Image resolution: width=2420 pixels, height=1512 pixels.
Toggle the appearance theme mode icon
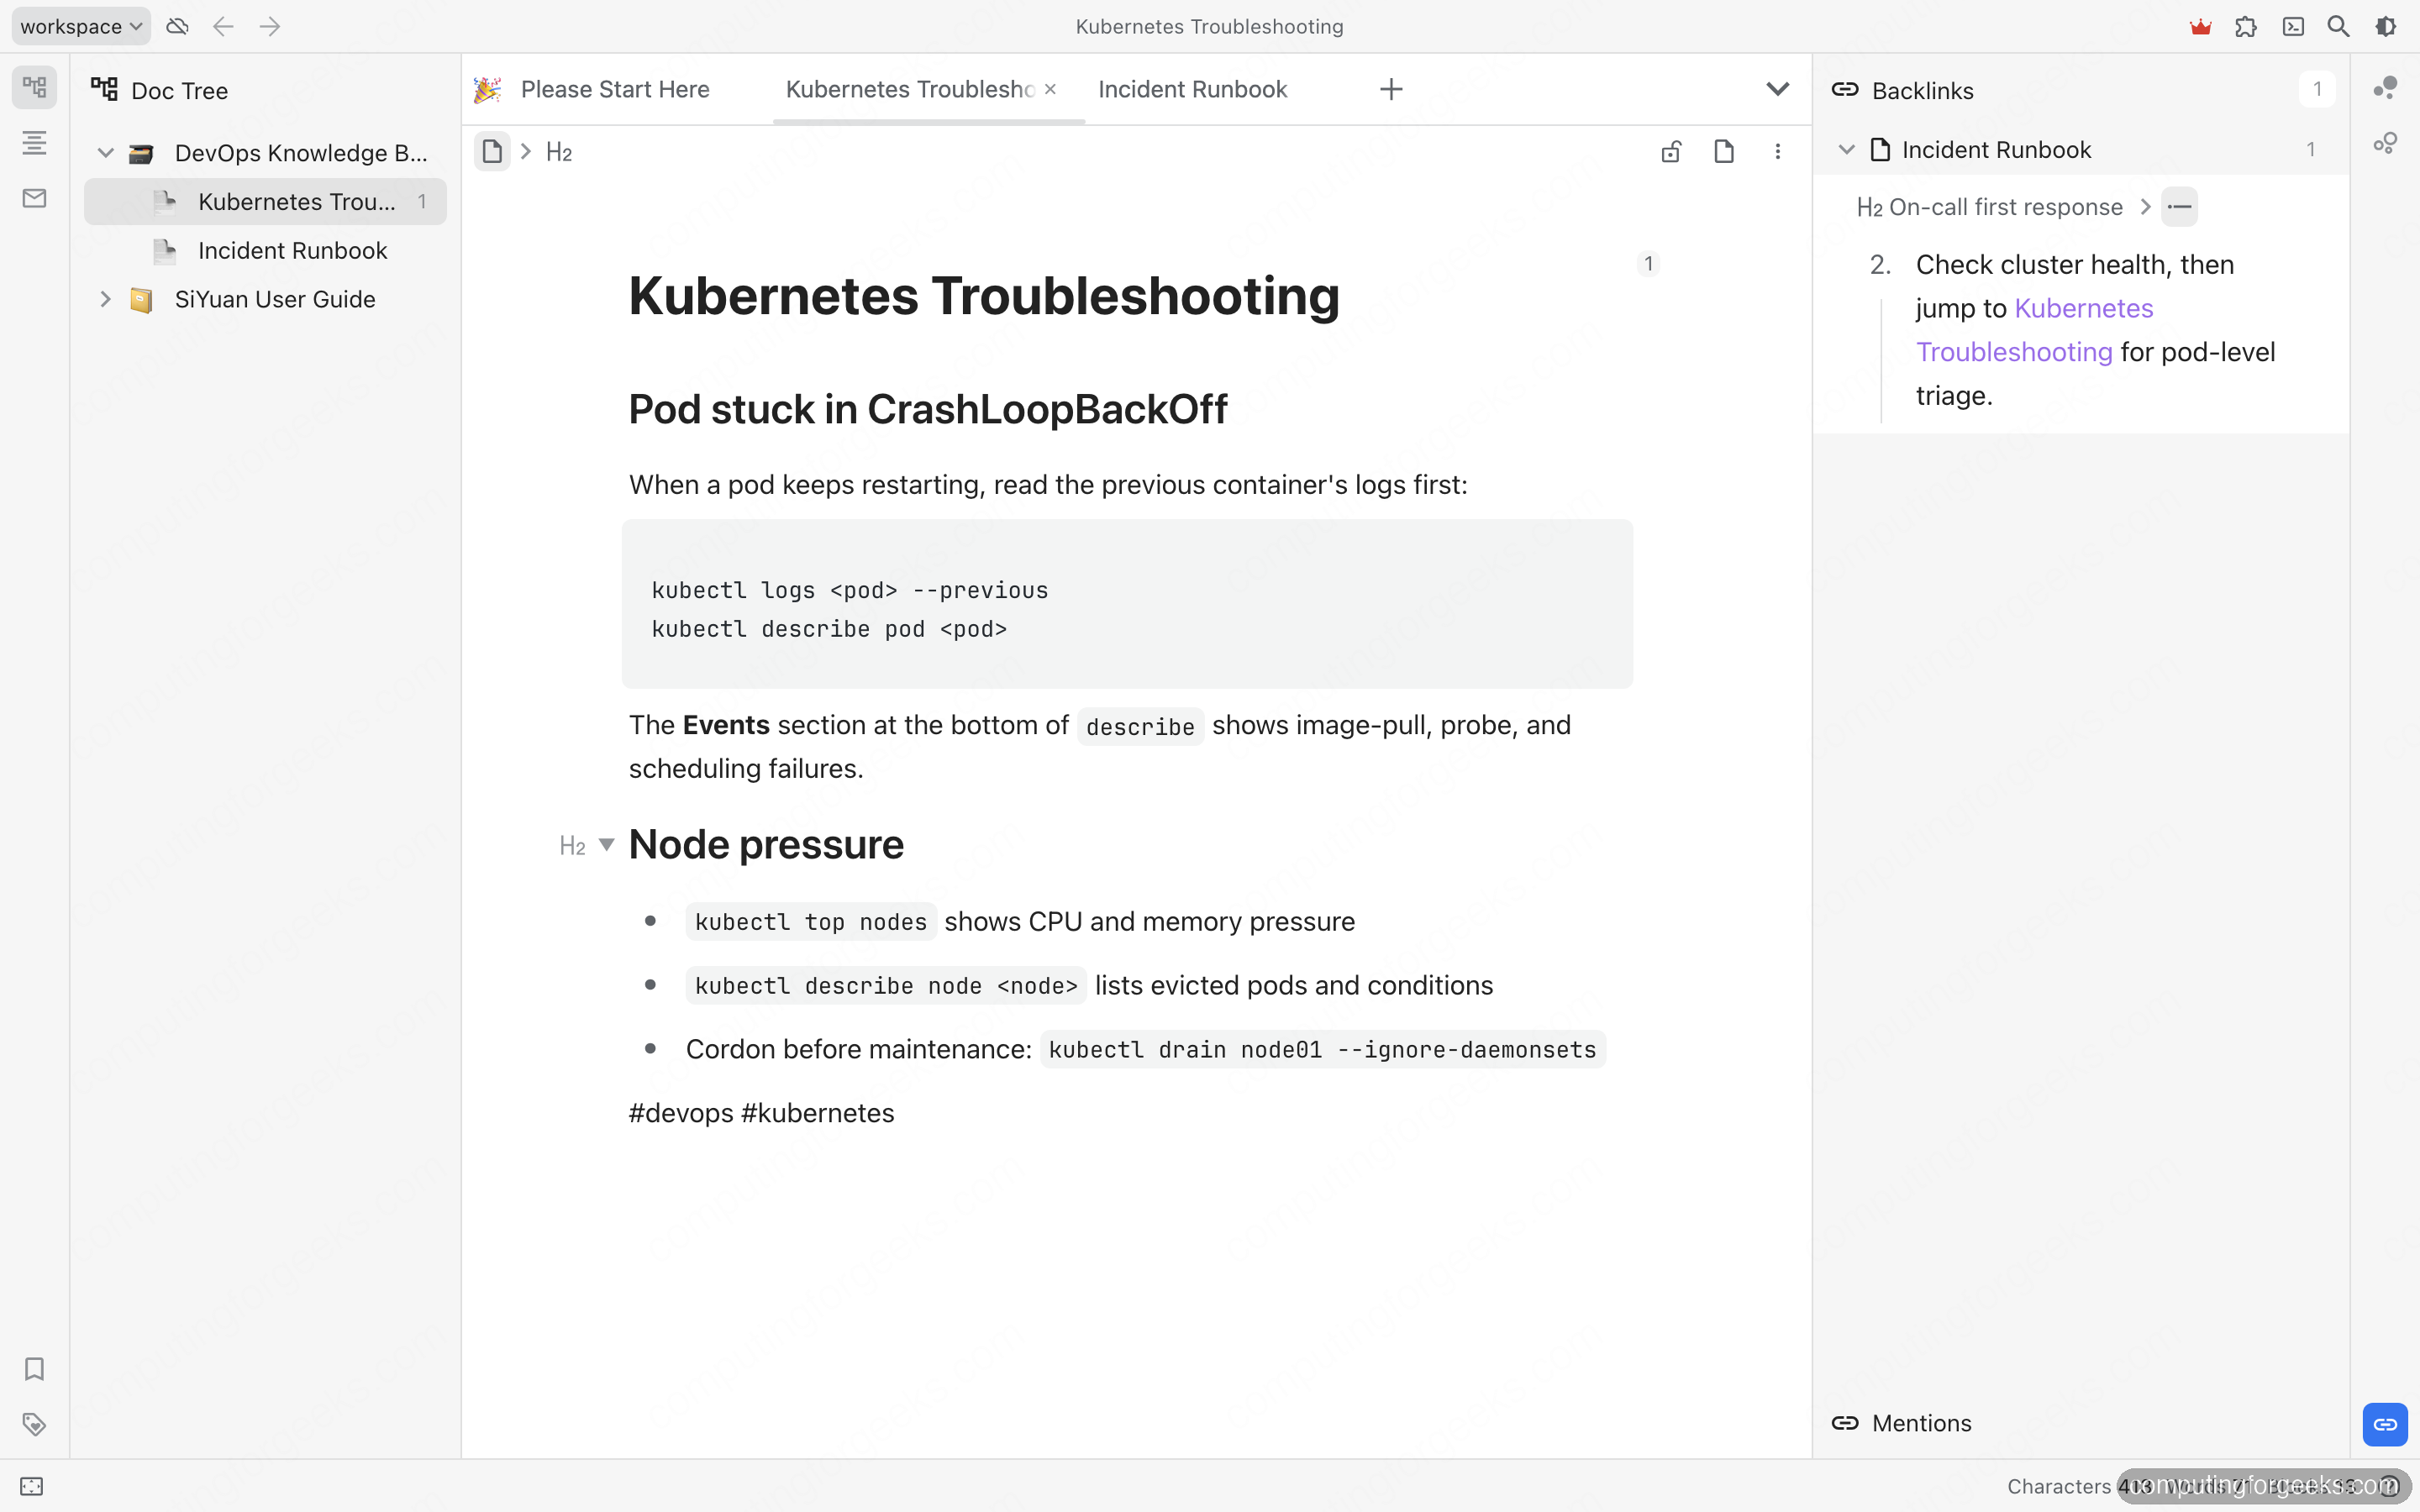click(2386, 27)
